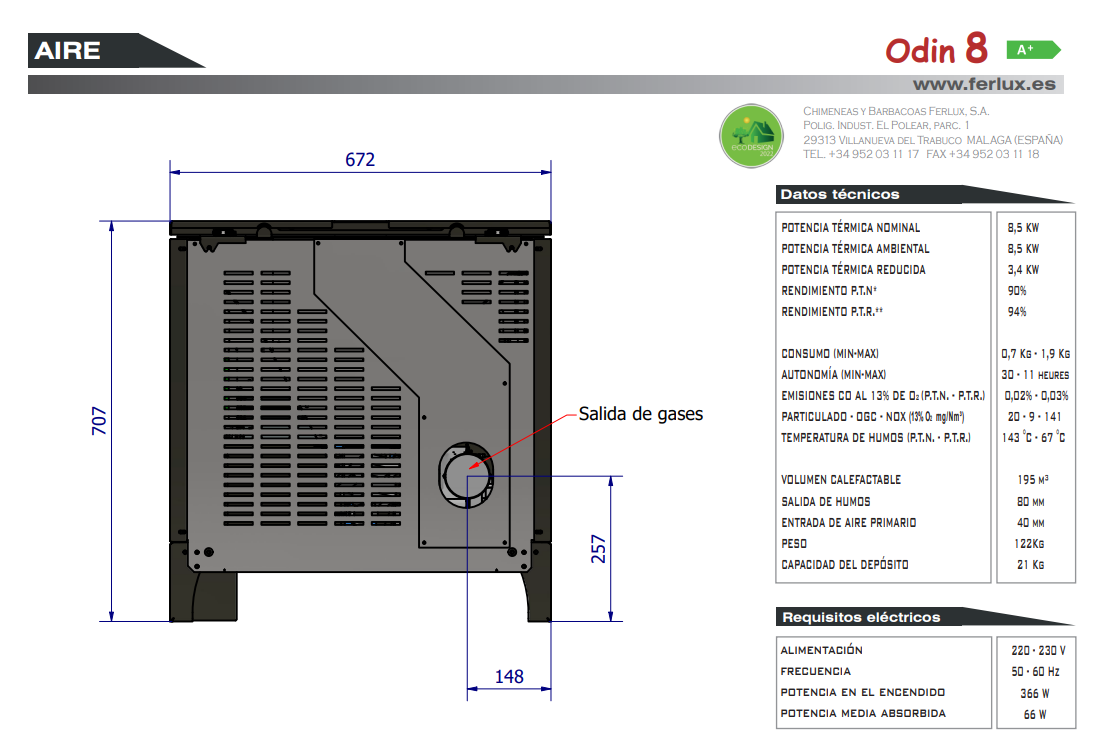
Task: Click the 20 - 9 - 141 value
Action: click(1034, 416)
